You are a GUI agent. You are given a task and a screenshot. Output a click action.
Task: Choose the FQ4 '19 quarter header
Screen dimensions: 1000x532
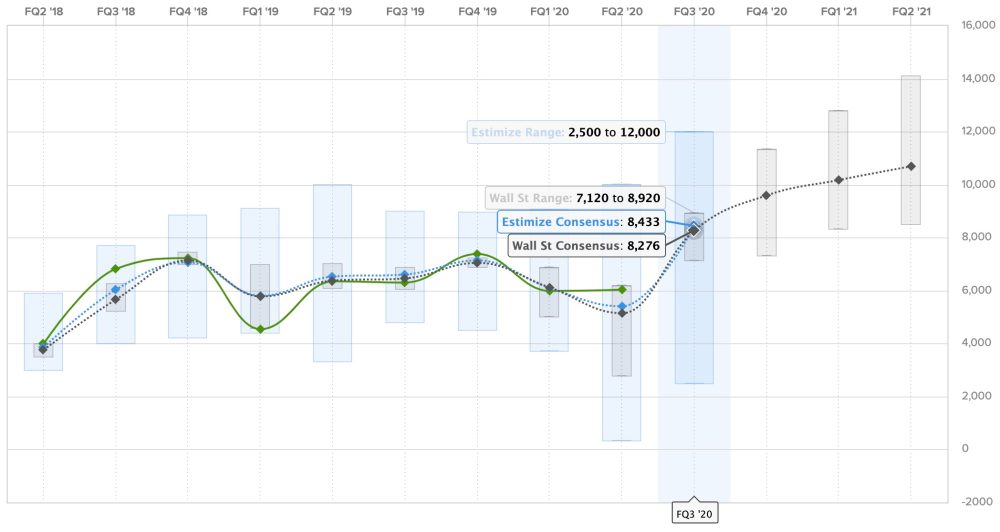(477, 11)
